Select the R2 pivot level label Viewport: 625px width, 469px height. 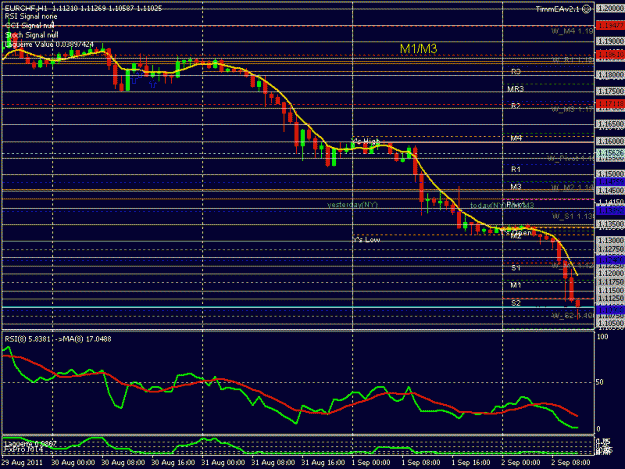[516, 106]
